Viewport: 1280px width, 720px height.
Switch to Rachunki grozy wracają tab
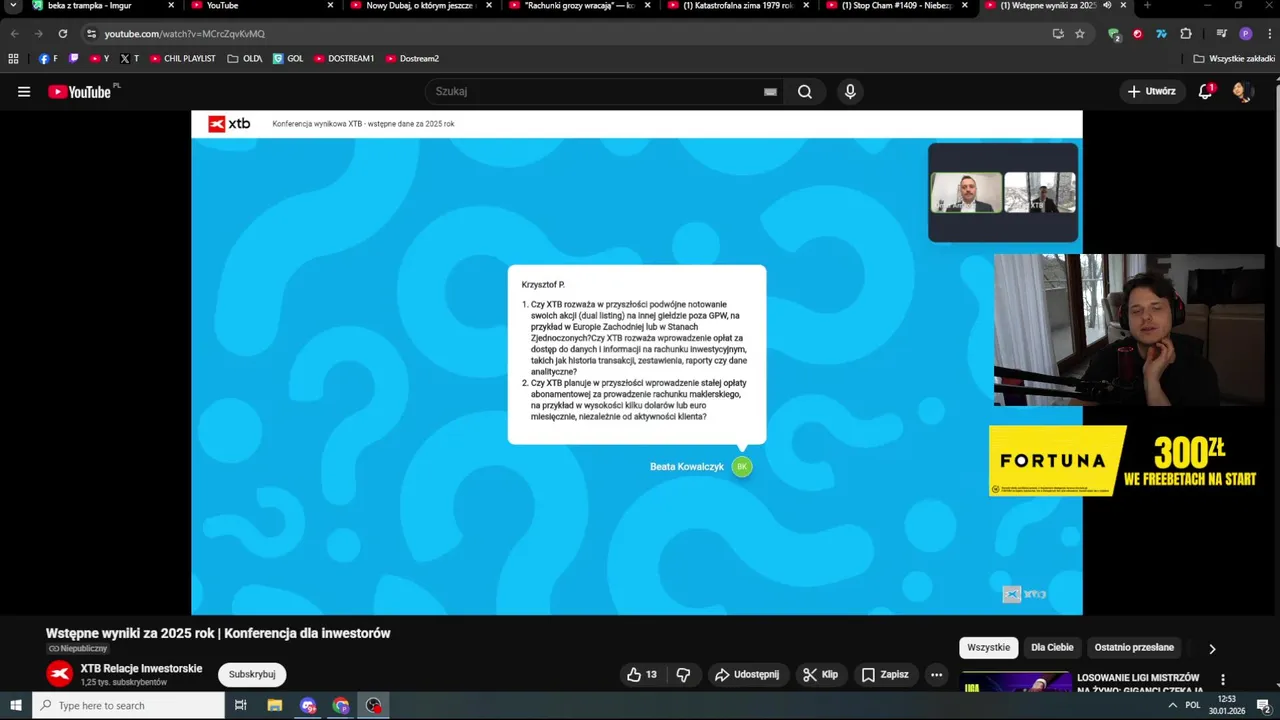578,6
